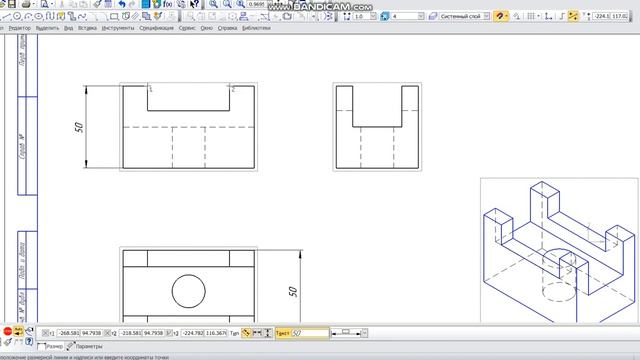Screen dimensions: 640x360
Task: Select vertical dimension type
Action: pos(268,333)
